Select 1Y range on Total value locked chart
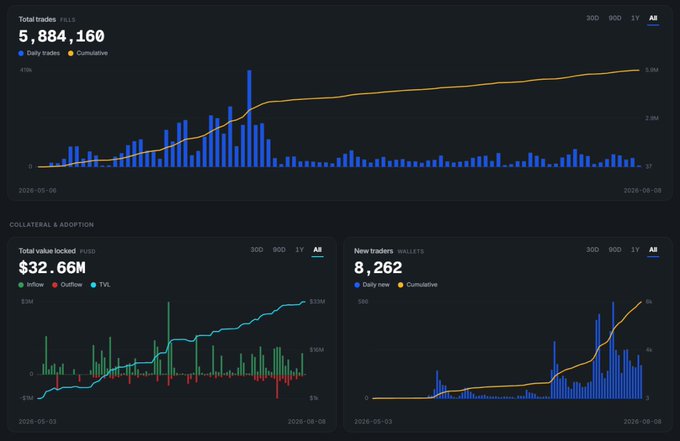Image resolution: width=680 pixels, height=441 pixels. (299, 250)
